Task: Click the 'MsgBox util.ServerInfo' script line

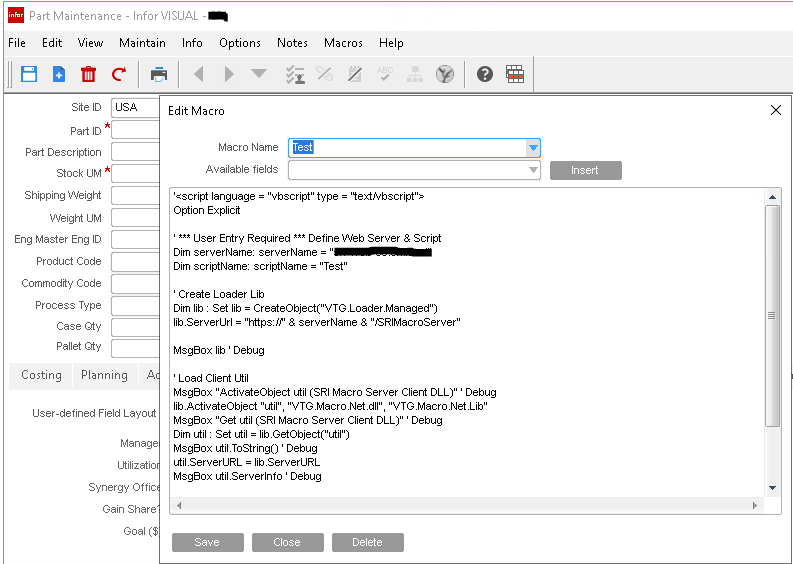Action: coord(247,476)
